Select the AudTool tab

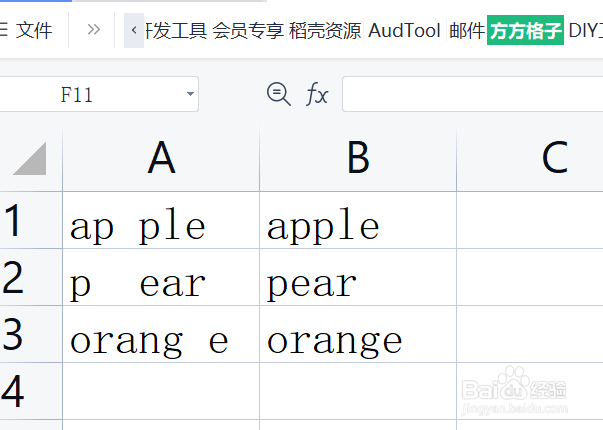point(404,30)
